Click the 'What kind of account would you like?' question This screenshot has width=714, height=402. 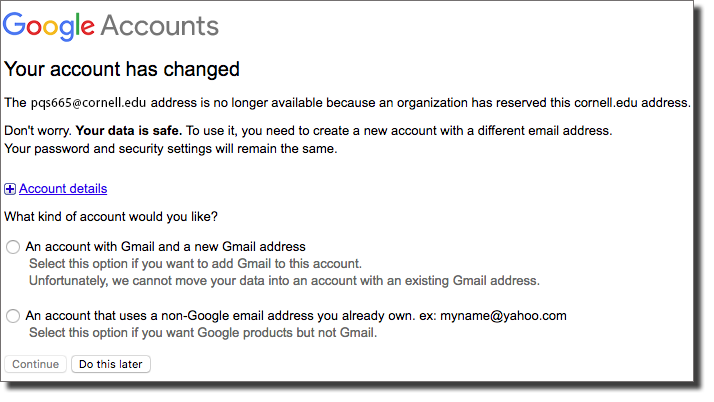coord(111,217)
